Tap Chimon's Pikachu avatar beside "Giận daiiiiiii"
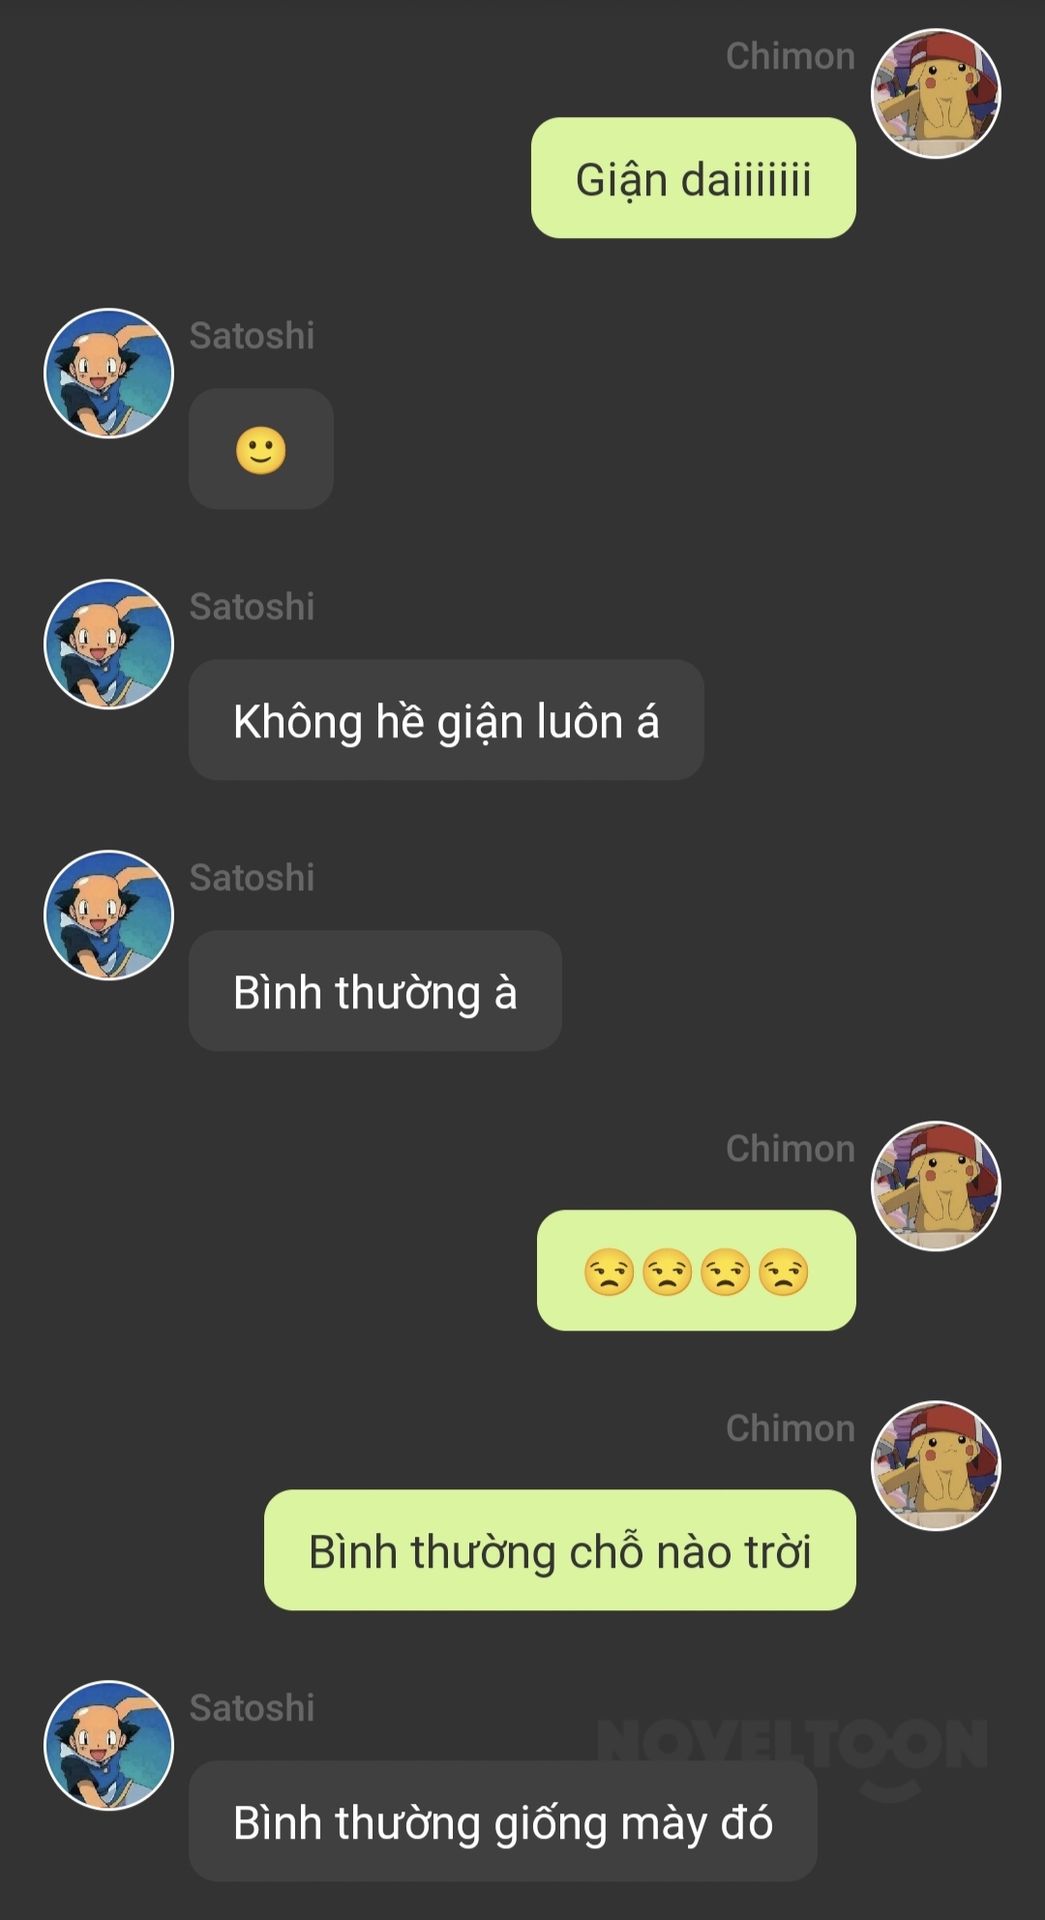Viewport: 1045px width, 1920px height. coord(936,93)
